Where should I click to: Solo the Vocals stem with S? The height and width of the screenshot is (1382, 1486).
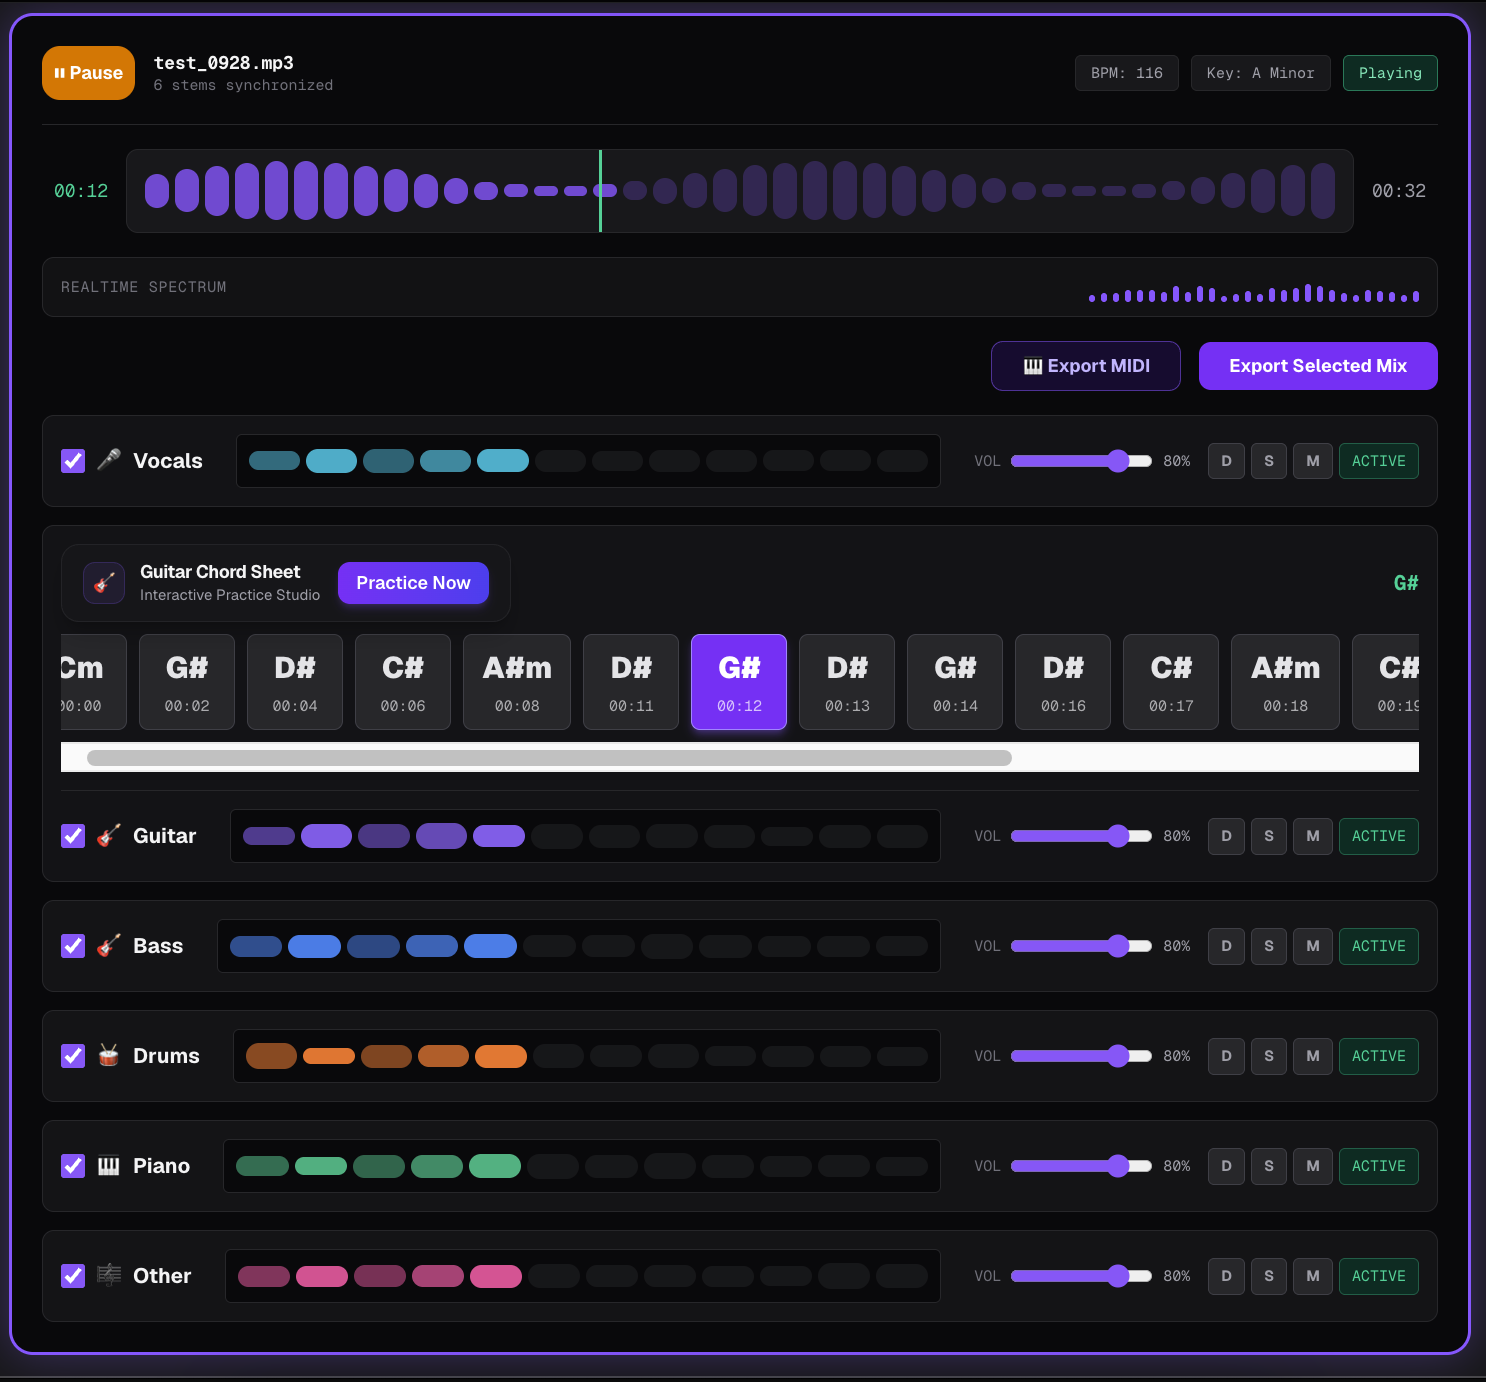1269,461
